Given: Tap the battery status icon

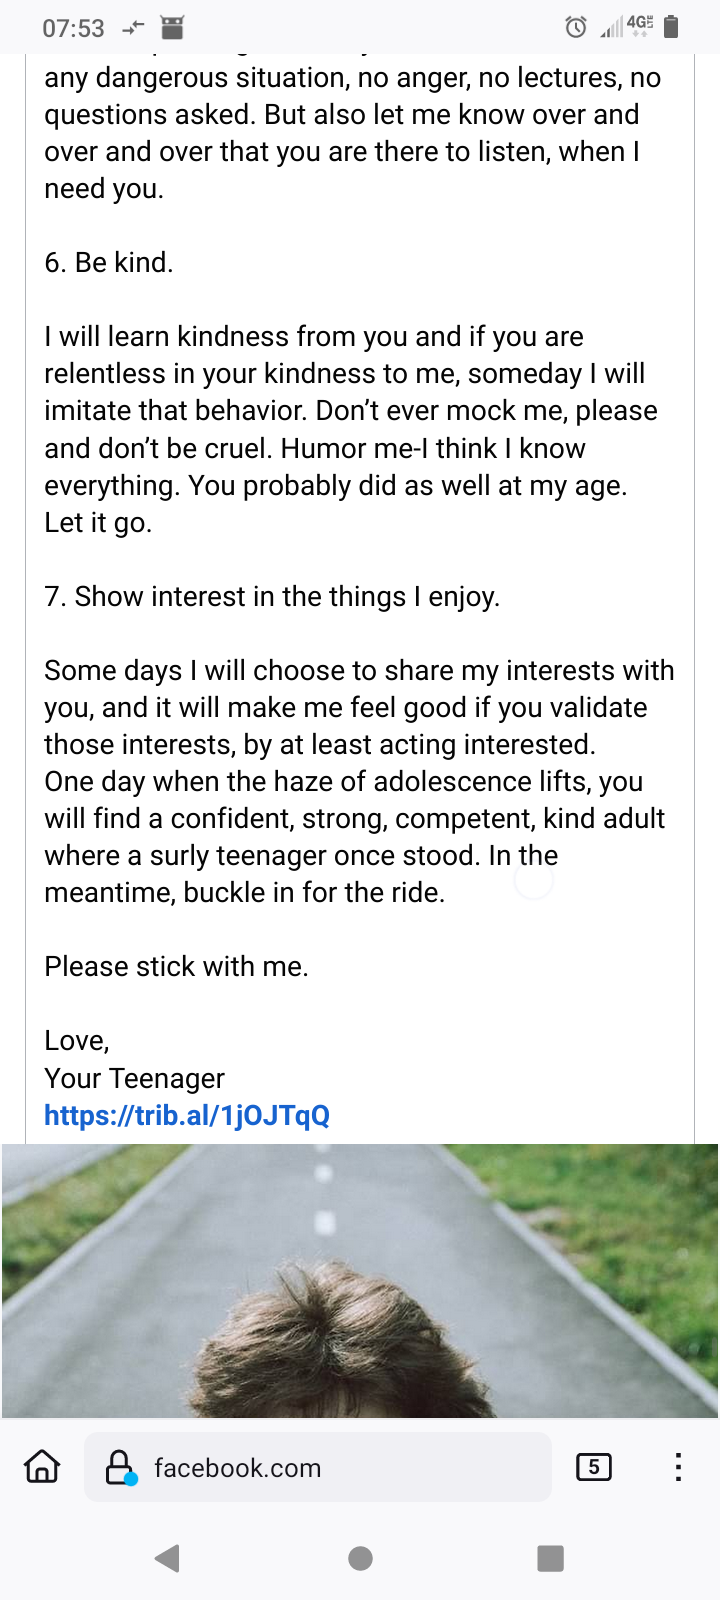Looking at the screenshot, I should click(x=671, y=27).
